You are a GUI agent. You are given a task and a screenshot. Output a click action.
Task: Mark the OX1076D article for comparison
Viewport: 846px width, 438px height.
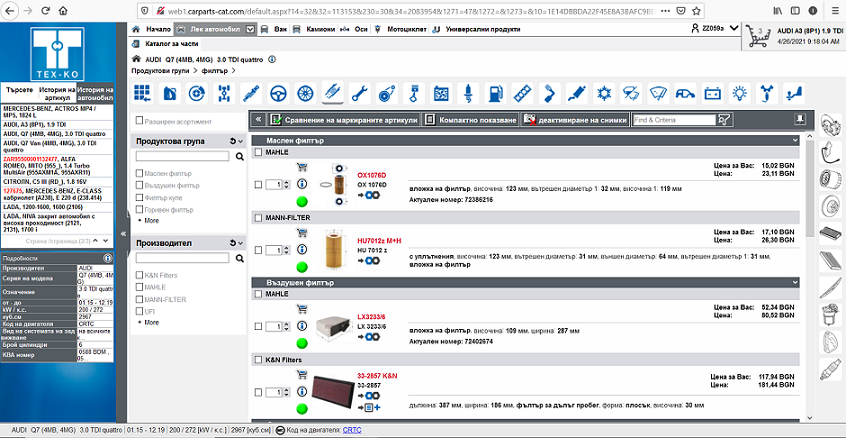258,184
